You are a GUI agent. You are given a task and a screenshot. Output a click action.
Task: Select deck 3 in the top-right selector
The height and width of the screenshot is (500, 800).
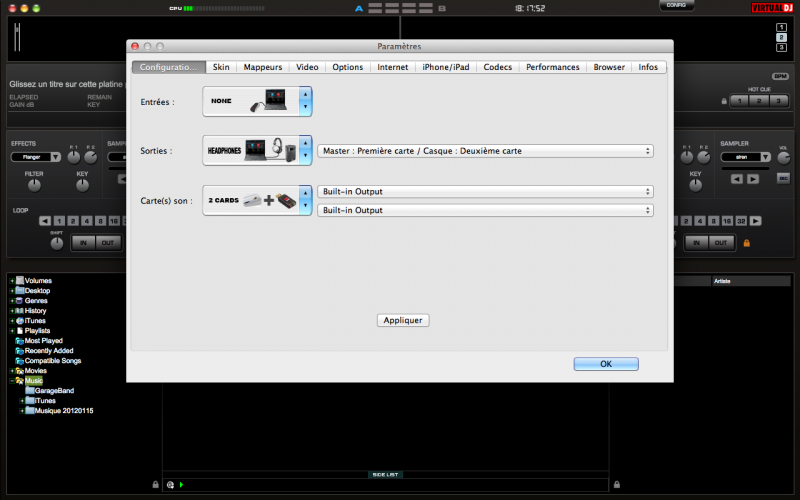(x=781, y=47)
